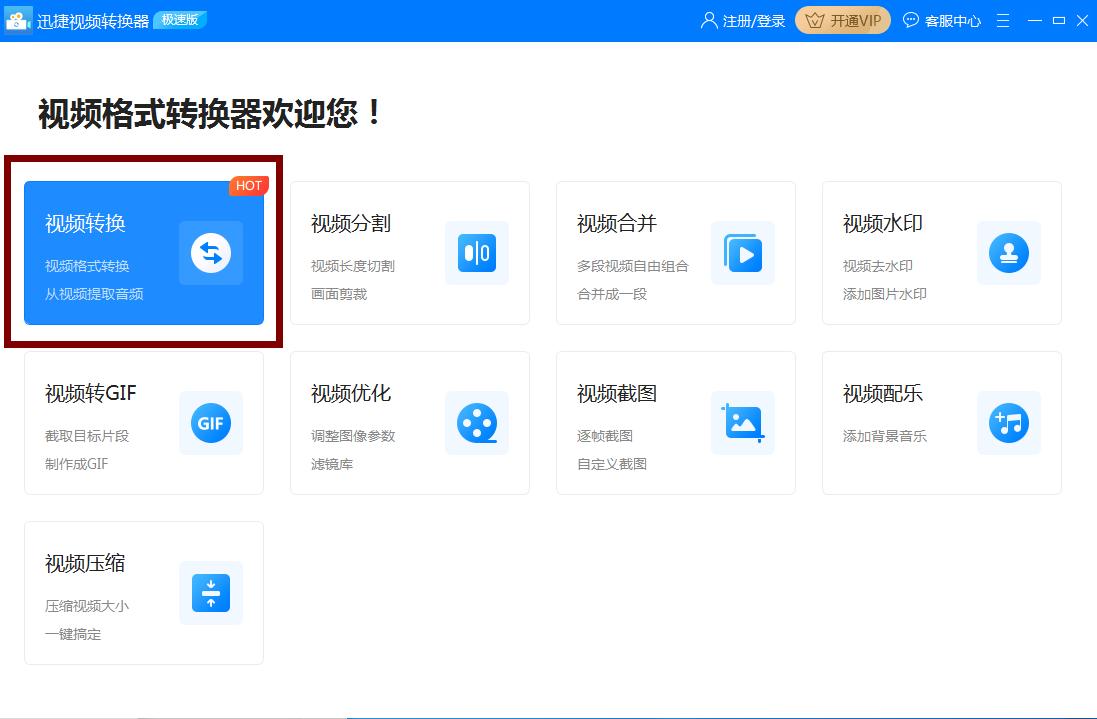
Task: Click the app logo in title bar
Action: [19, 19]
